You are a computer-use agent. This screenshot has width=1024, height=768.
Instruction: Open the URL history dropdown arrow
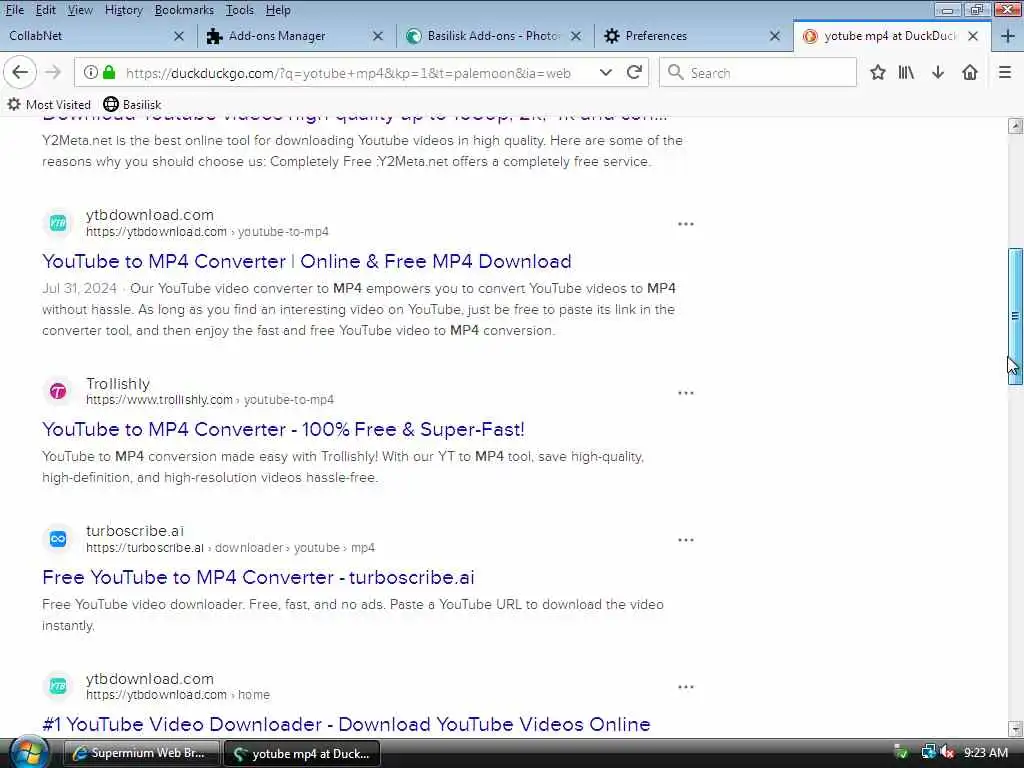[605, 72]
